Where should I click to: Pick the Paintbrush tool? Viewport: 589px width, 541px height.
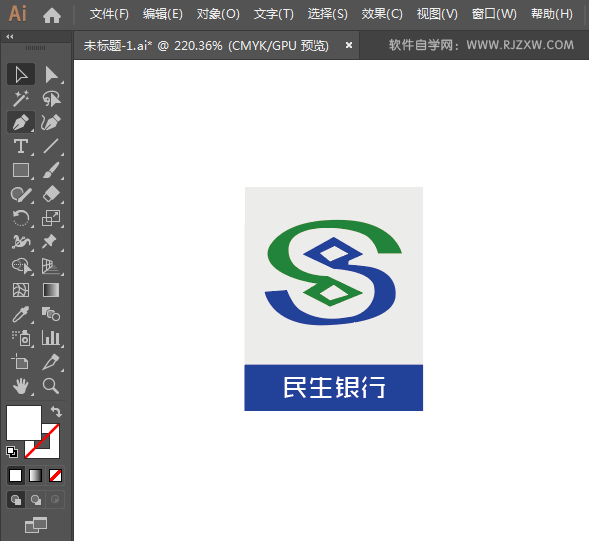tap(51, 170)
